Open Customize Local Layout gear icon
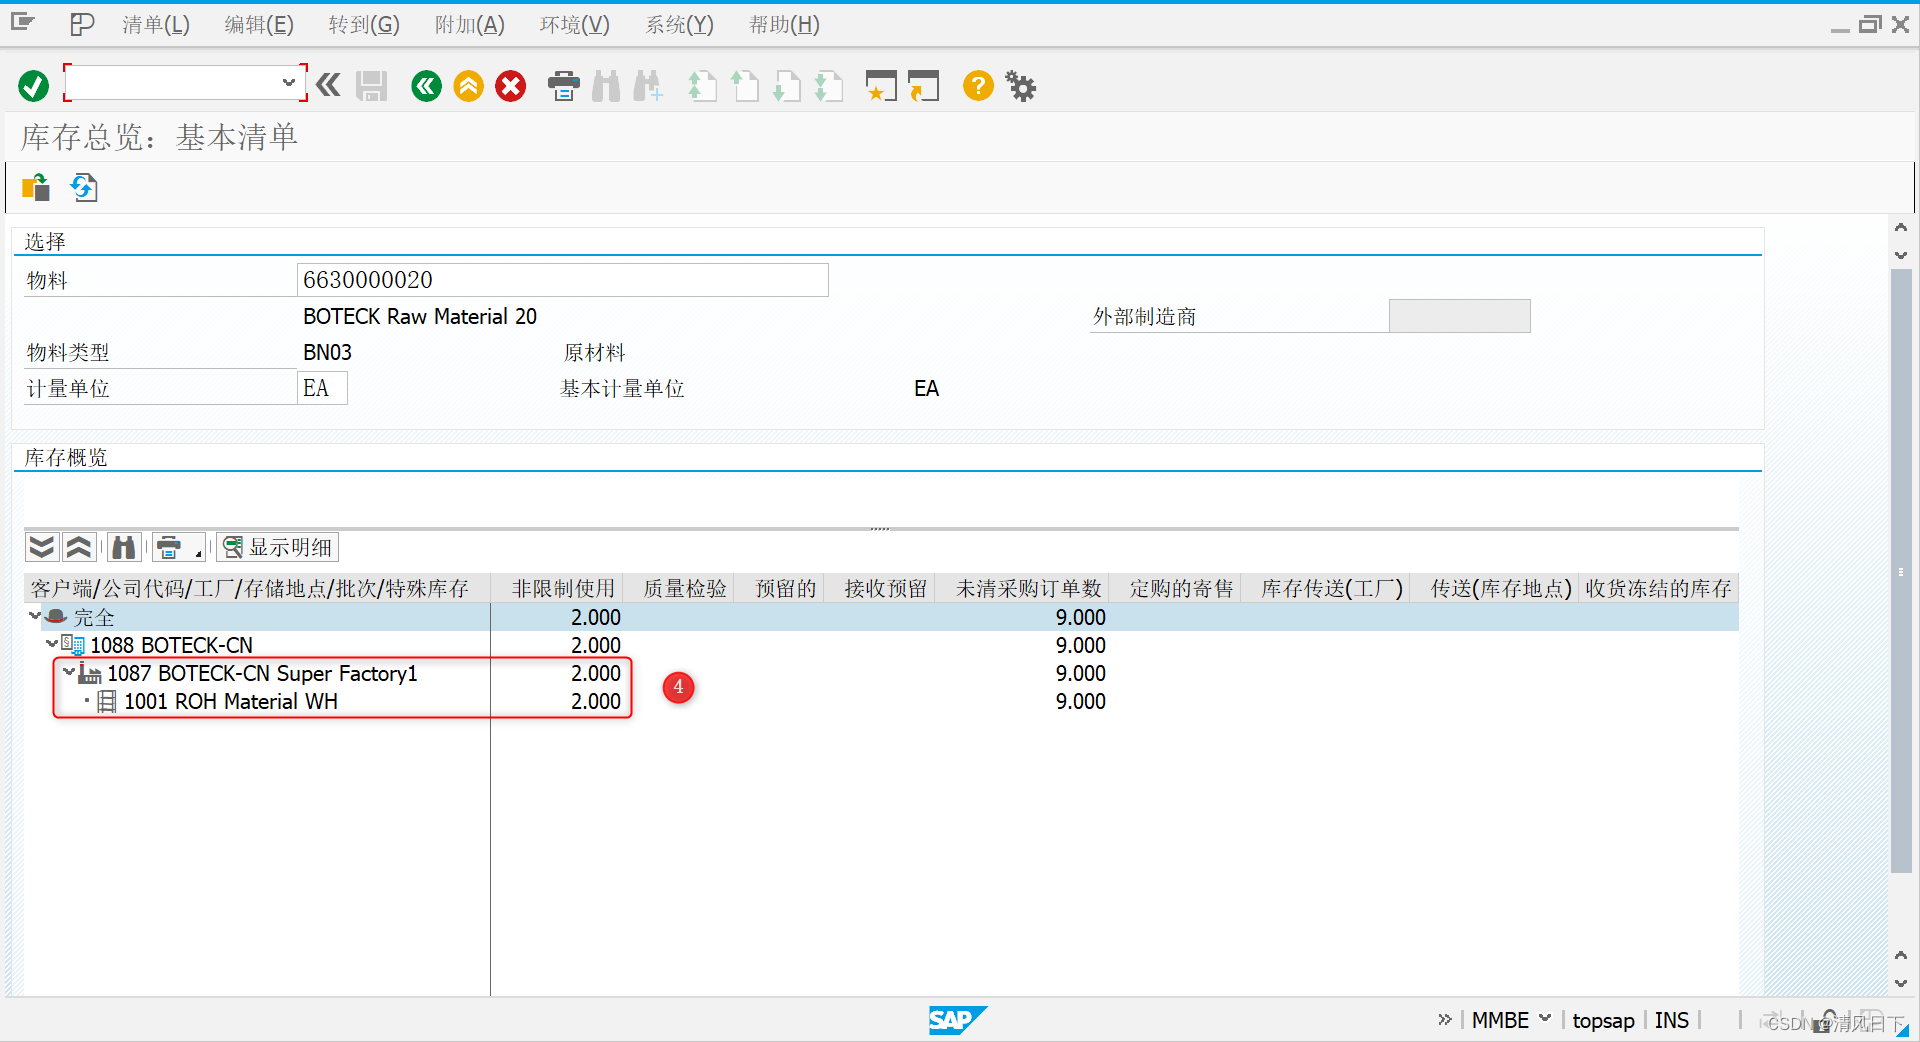The image size is (1920, 1042). click(1021, 86)
